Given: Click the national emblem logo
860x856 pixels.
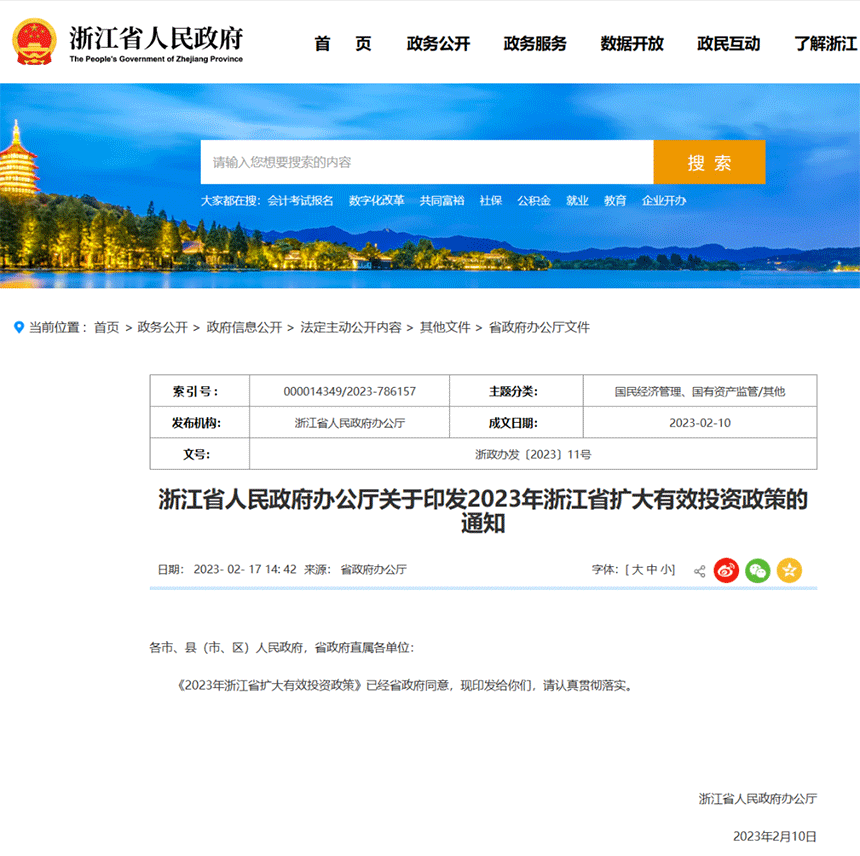Looking at the screenshot, I should pos(35,42).
